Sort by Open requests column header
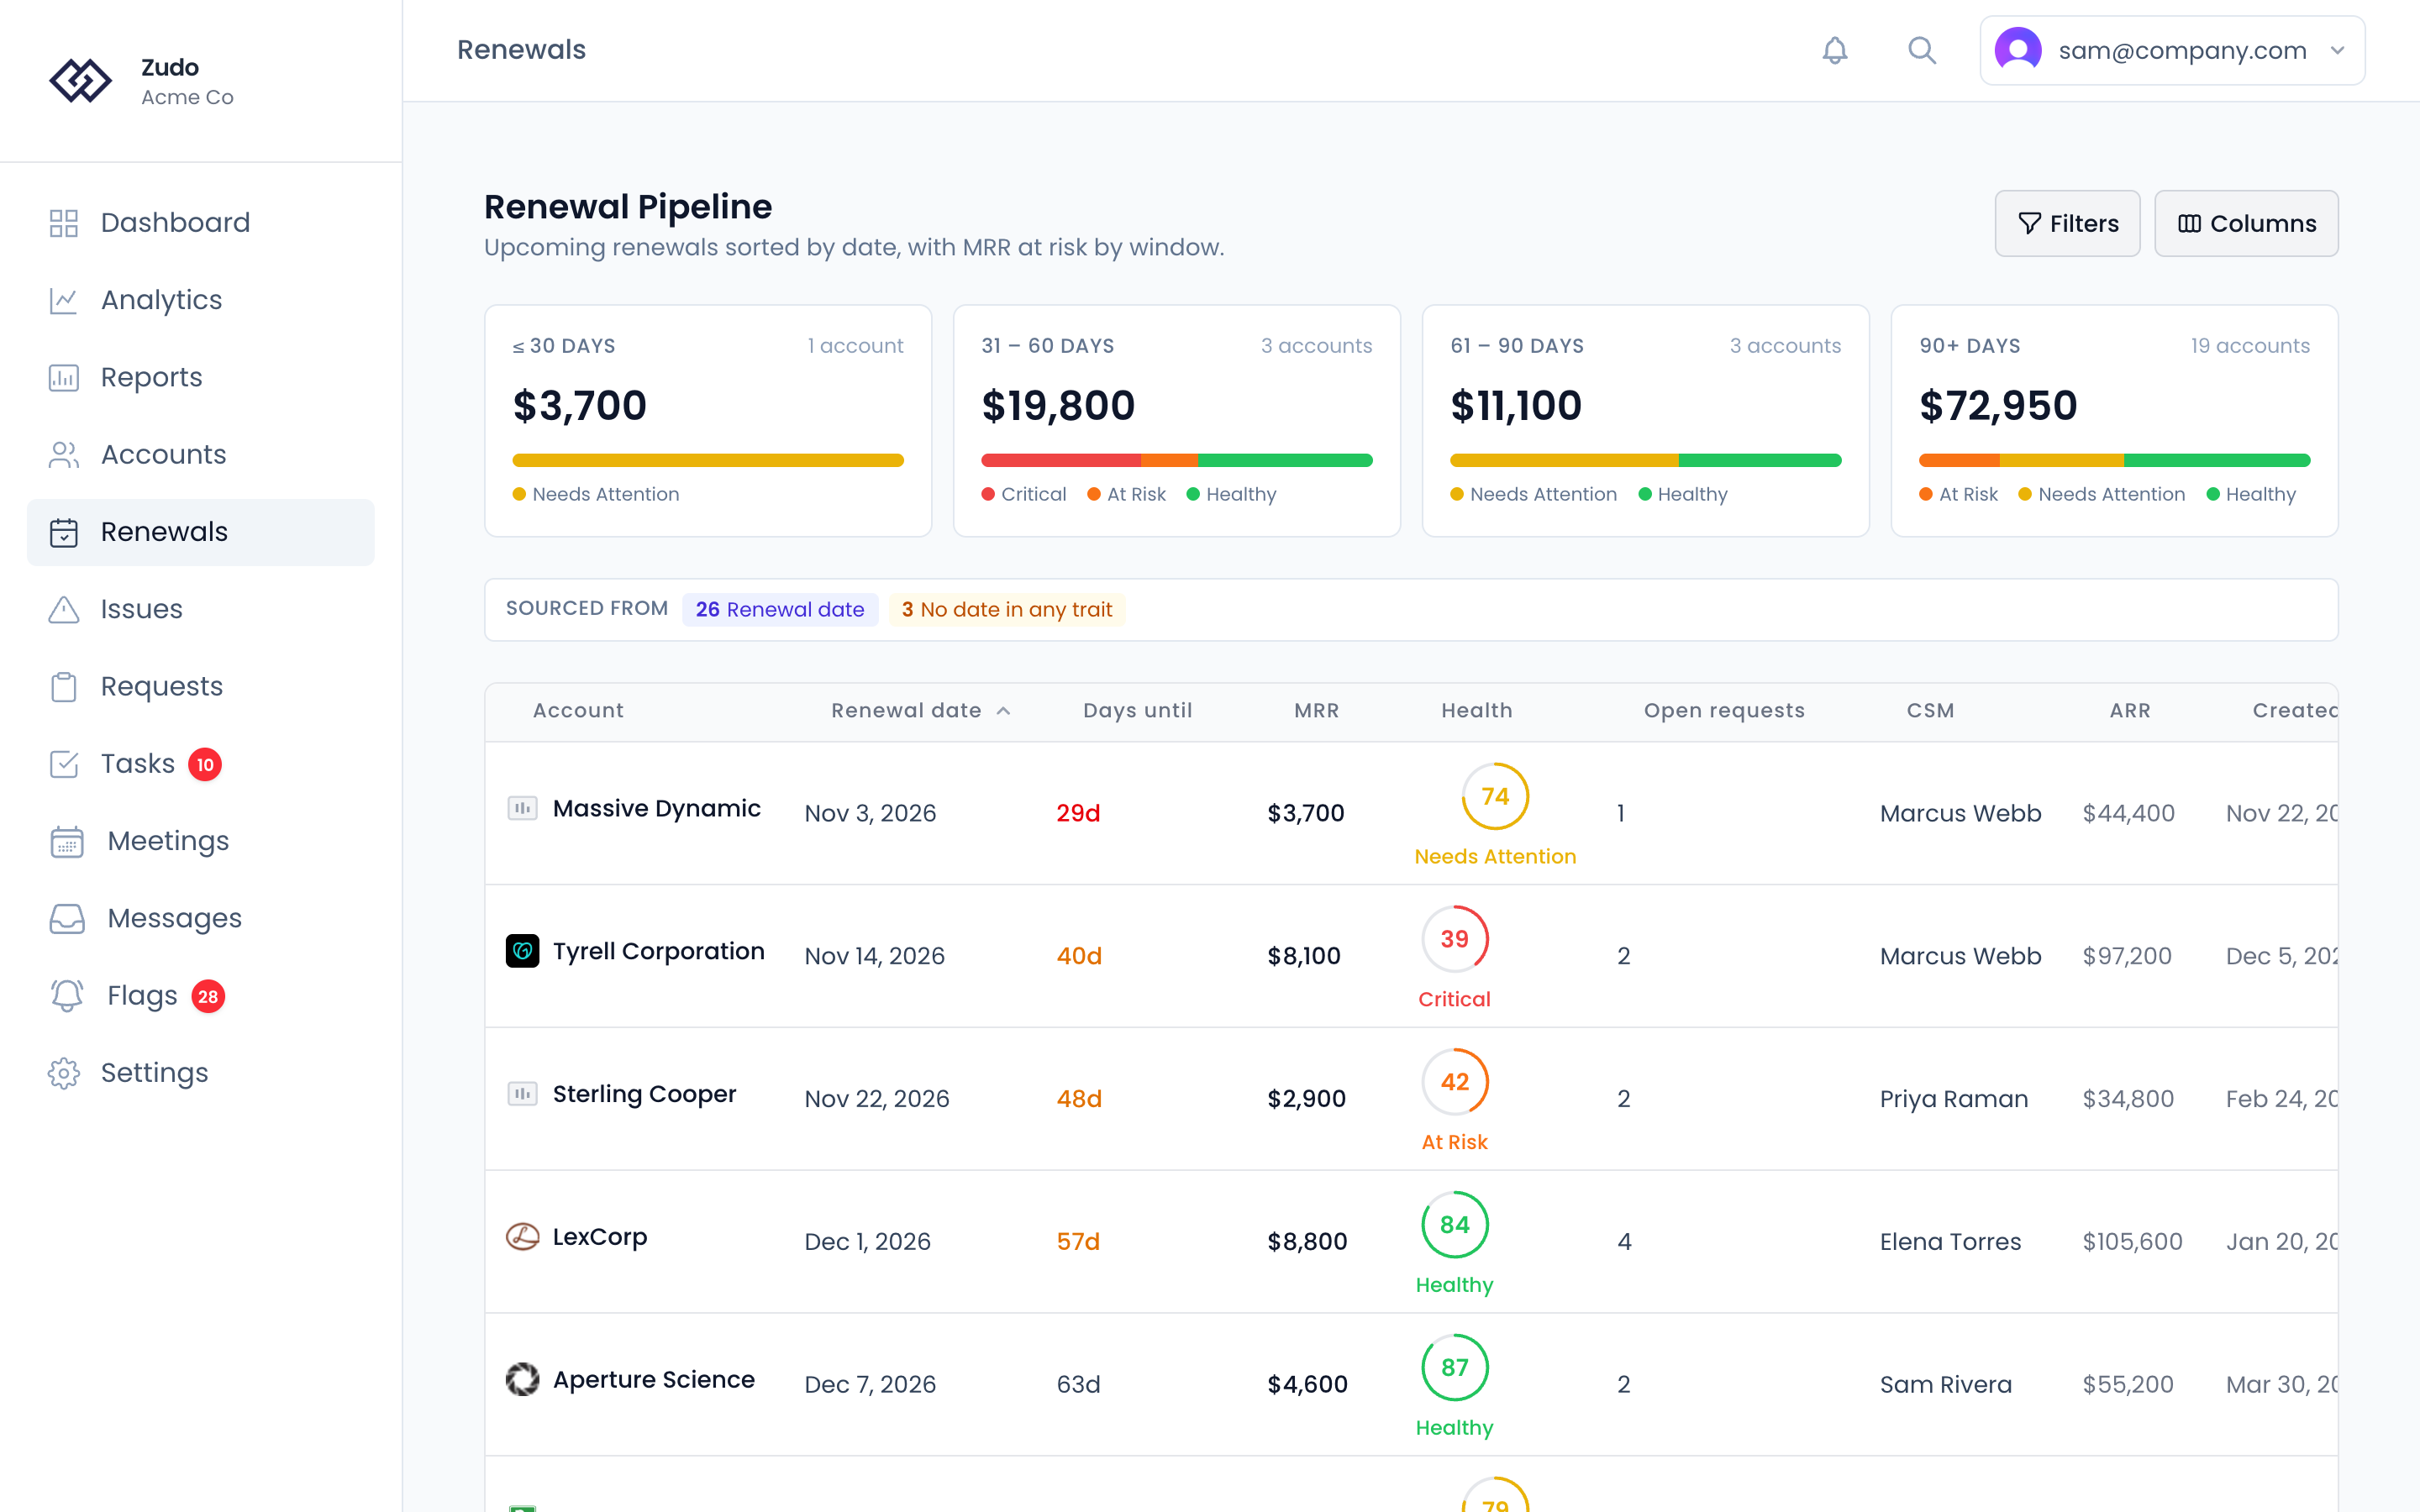Viewport: 2420px width, 1512px height. pyautogui.click(x=1724, y=711)
